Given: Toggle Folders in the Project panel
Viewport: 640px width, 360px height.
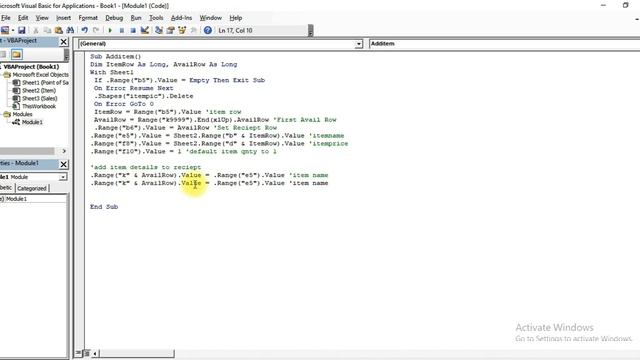Looking at the screenshot, I should (16, 54).
